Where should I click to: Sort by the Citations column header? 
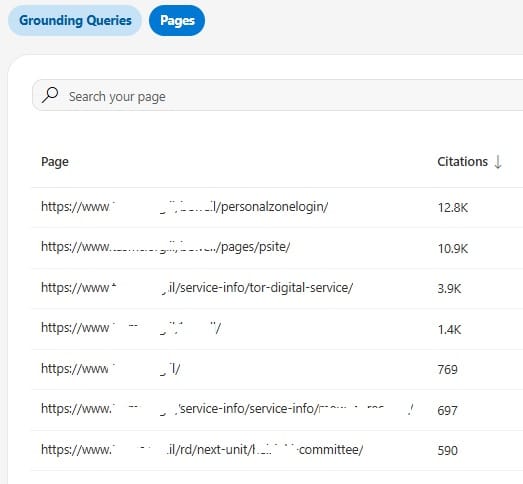point(462,162)
